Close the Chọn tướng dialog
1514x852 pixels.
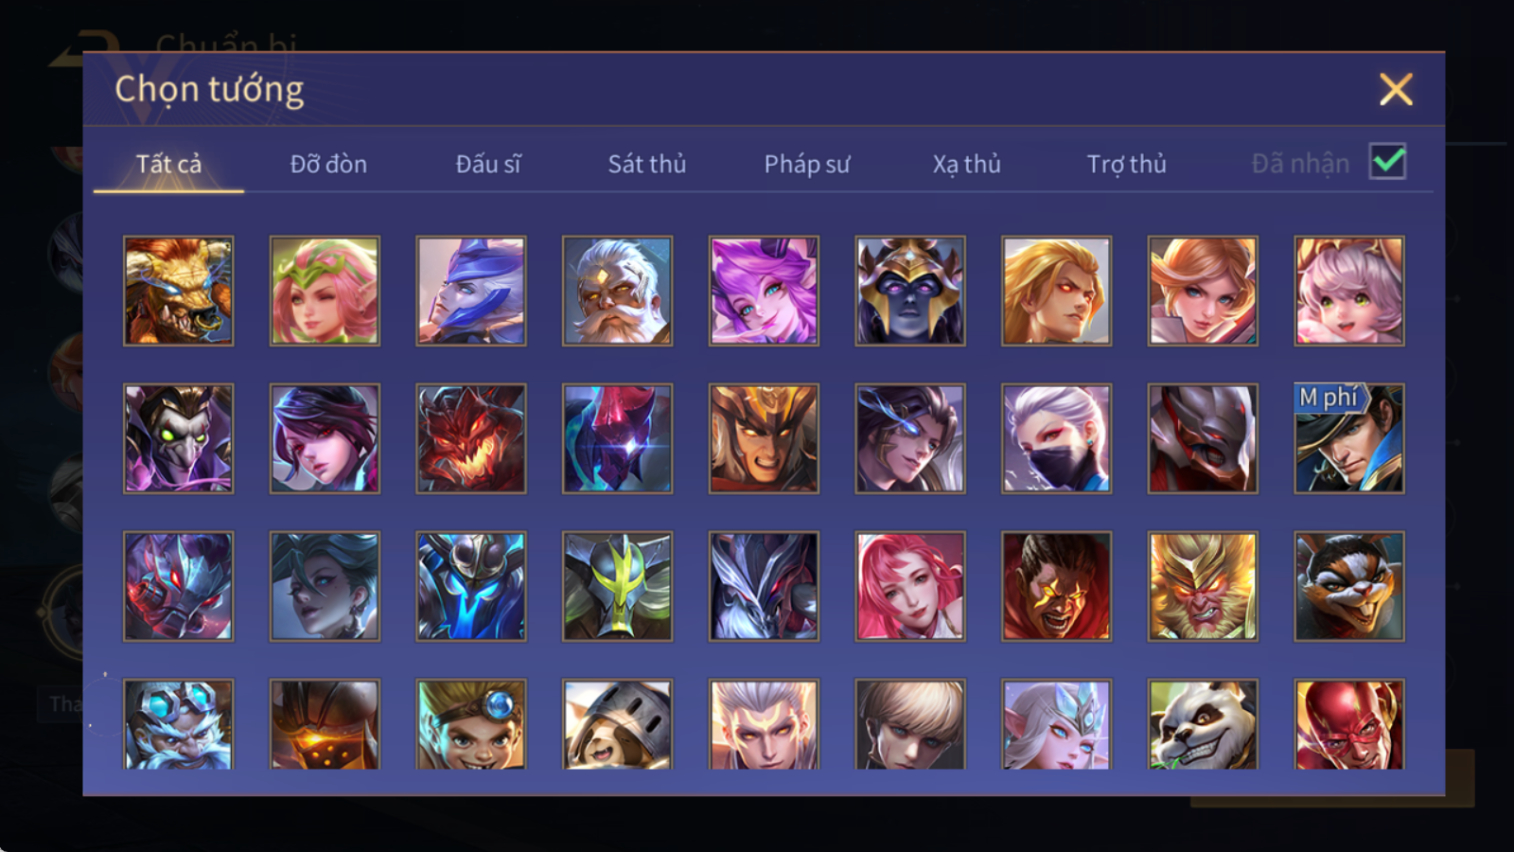(1396, 90)
